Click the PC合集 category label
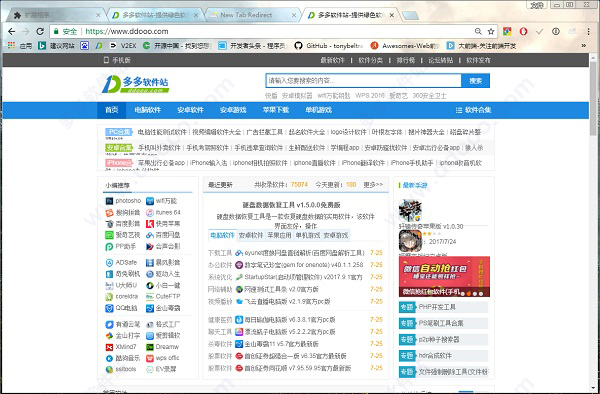The width and height of the screenshot is (600, 394). 119,132
